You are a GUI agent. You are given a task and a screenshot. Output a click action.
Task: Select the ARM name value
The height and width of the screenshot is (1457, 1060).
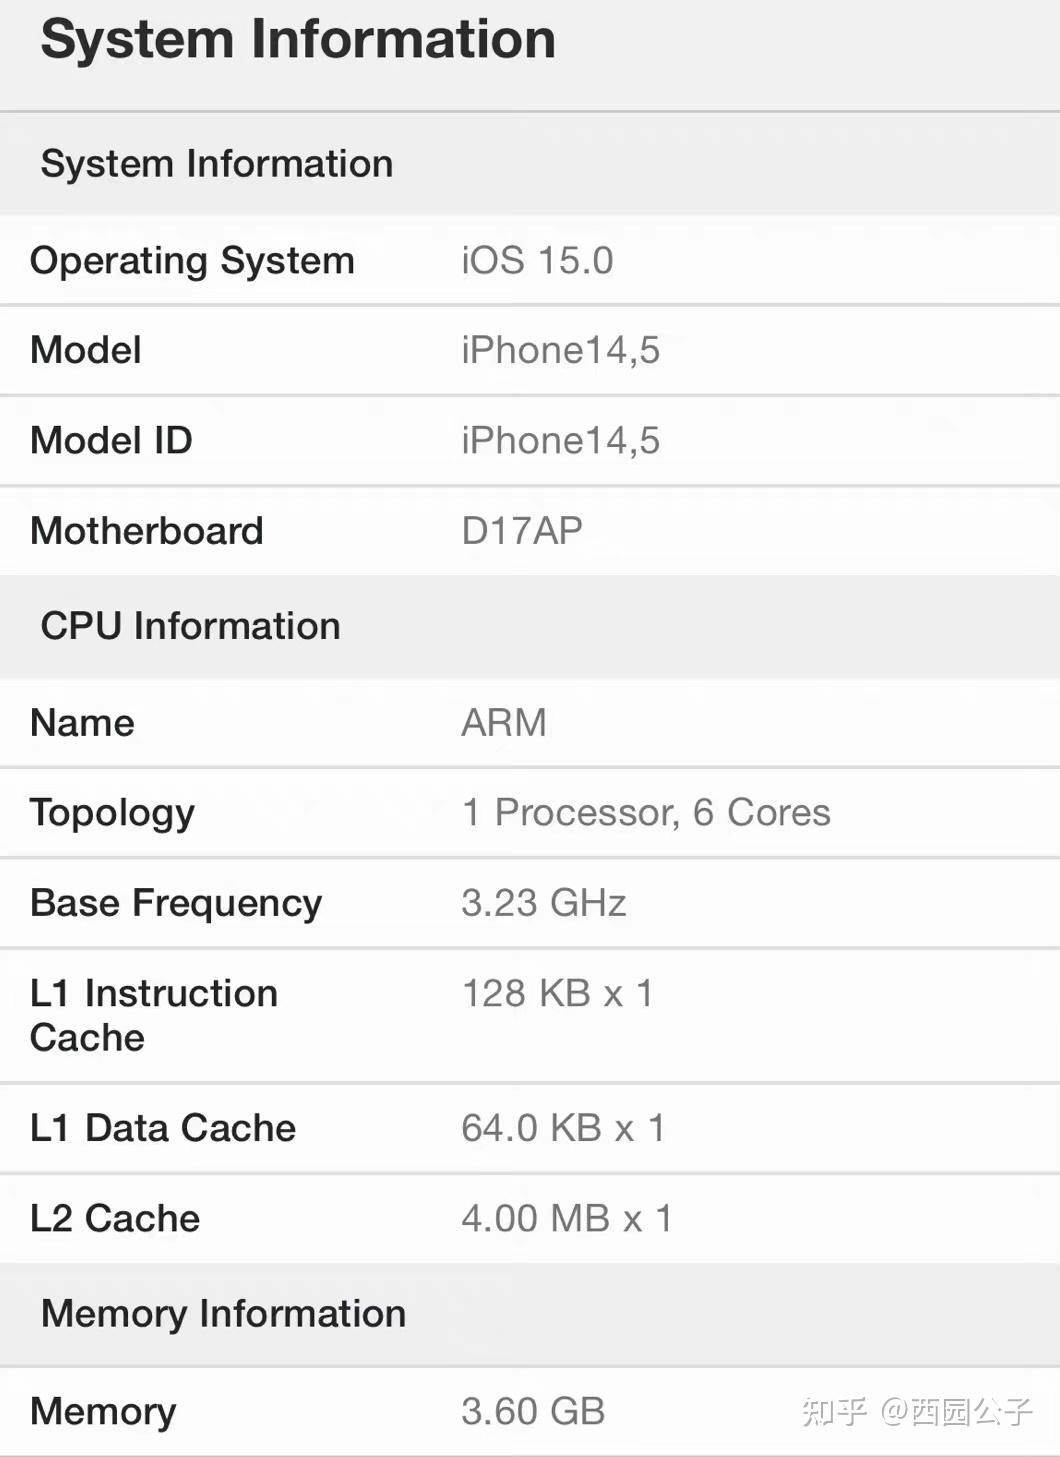coord(504,723)
